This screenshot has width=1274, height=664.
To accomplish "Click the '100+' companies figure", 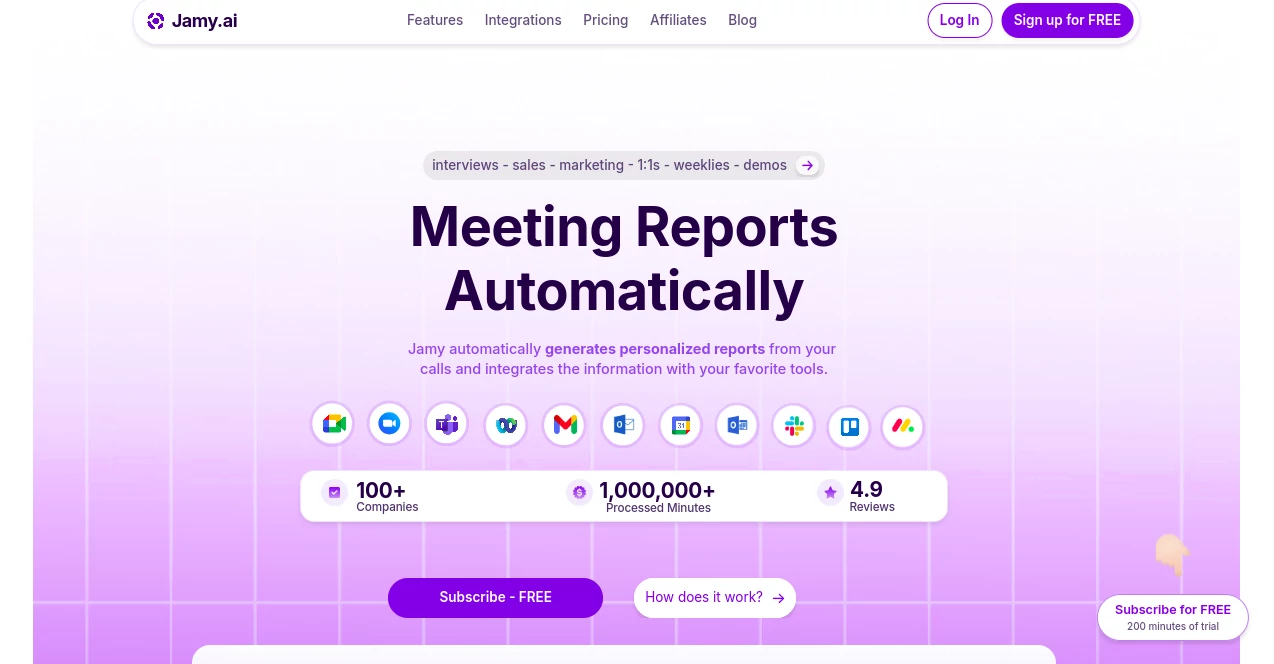I will tap(381, 490).
